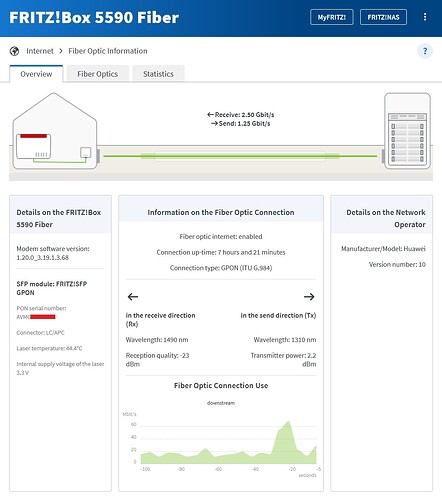Viewport: 442px width, 500px height.
Task: Click the help question mark icon
Action: coord(425,51)
